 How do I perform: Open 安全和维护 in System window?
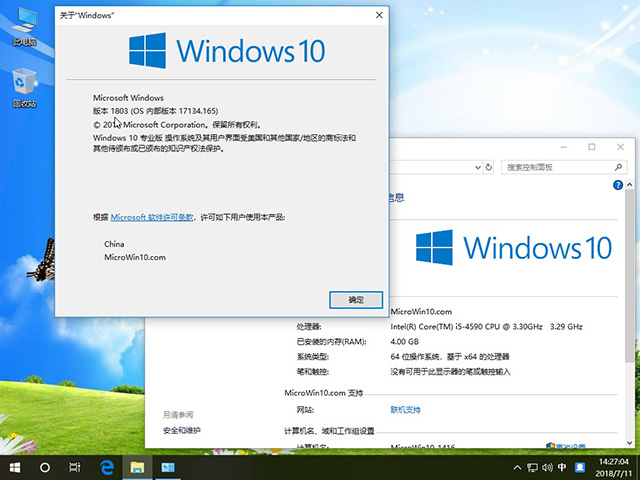182,430
